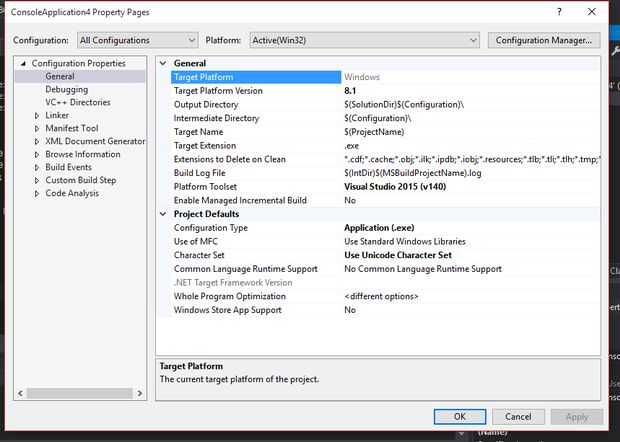This screenshot has width=620, height=442.
Task: Click the Cancel button
Action: pyautogui.click(x=518, y=417)
